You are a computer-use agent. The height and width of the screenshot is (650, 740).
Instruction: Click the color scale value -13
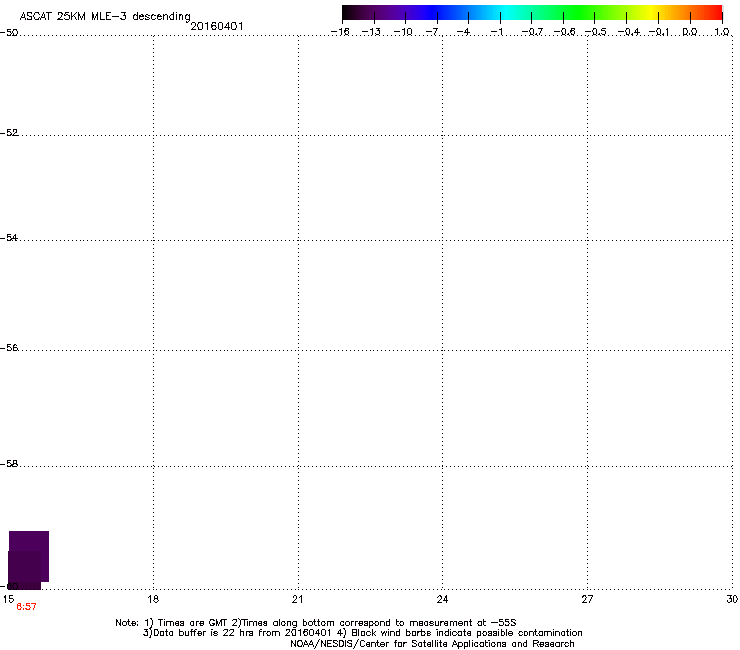click(371, 32)
